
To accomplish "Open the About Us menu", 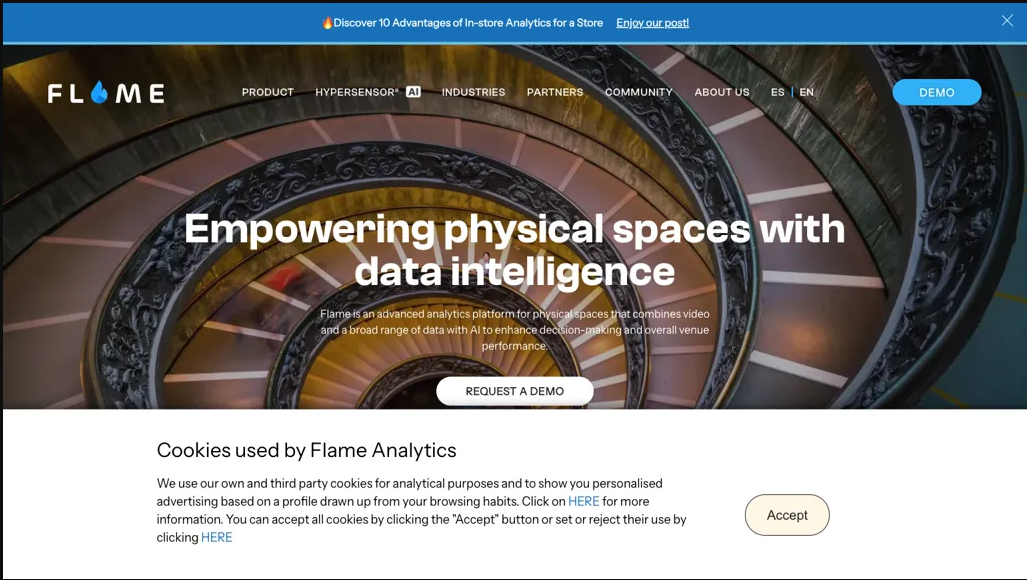I will pyautogui.click(x=722, y=92).
